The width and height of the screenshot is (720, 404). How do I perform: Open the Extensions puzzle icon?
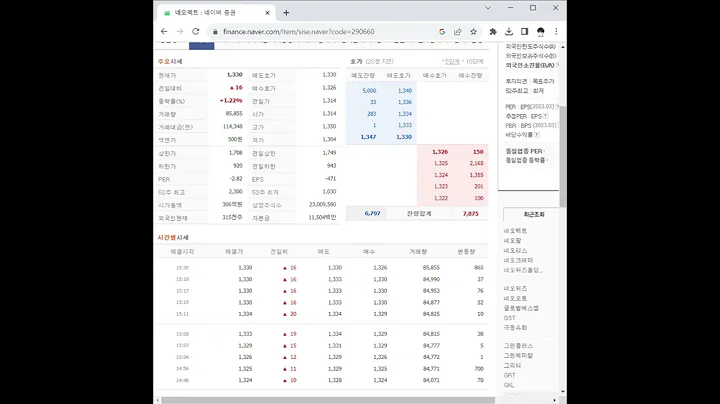[x=493, y=32]
